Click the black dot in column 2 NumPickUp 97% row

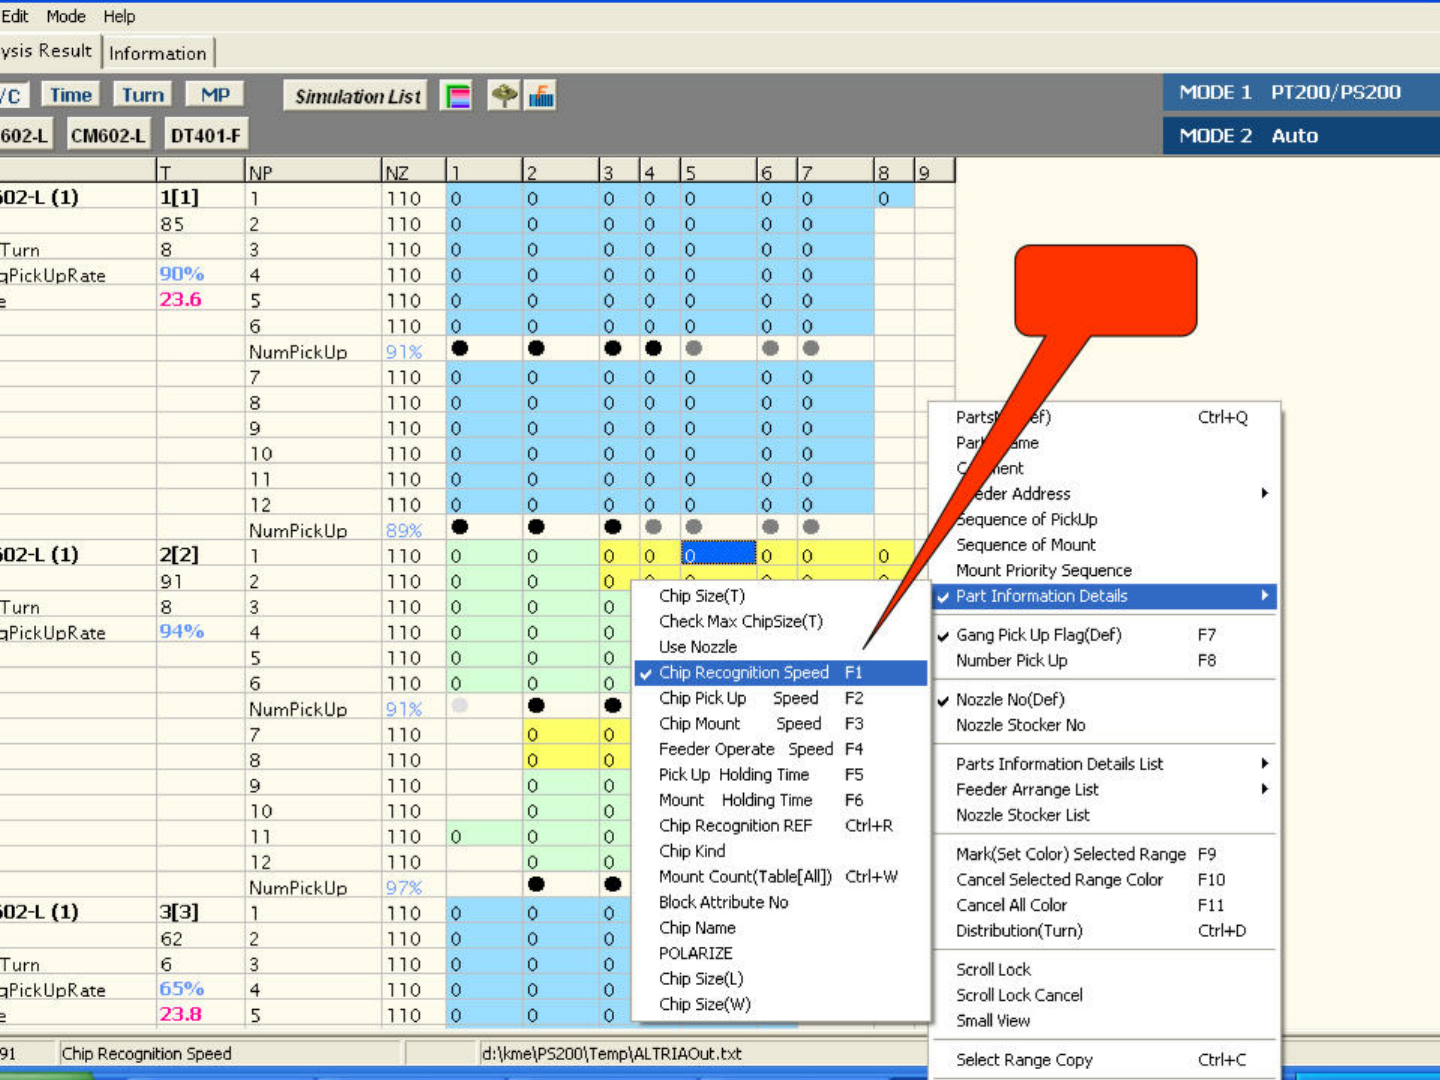click(536, 884)
